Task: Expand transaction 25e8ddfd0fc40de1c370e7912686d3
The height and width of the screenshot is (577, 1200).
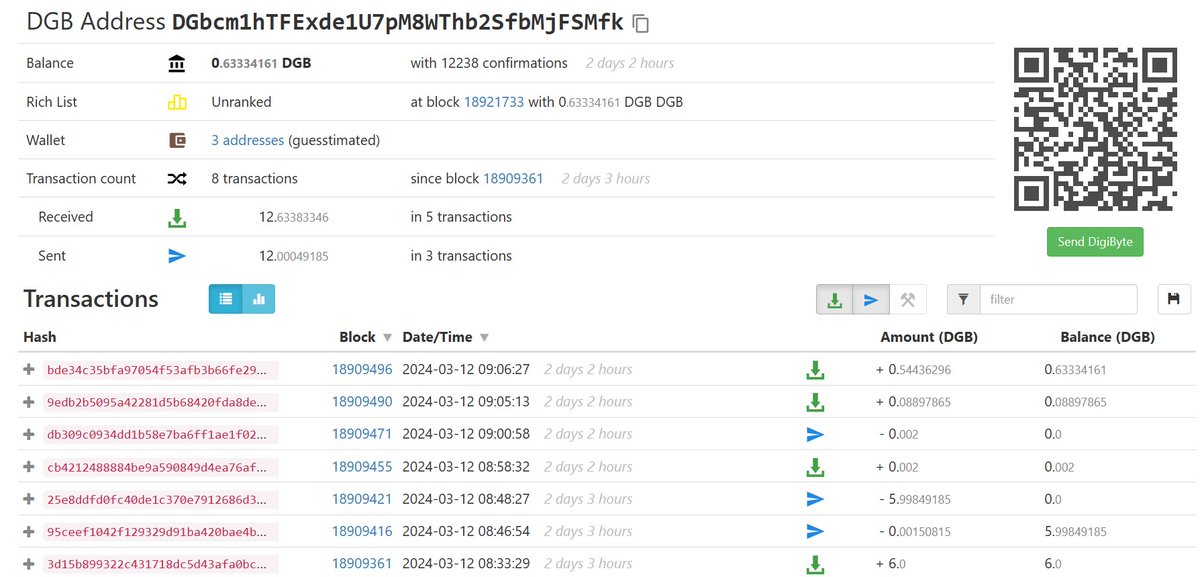Action: [x=29, y=499]
